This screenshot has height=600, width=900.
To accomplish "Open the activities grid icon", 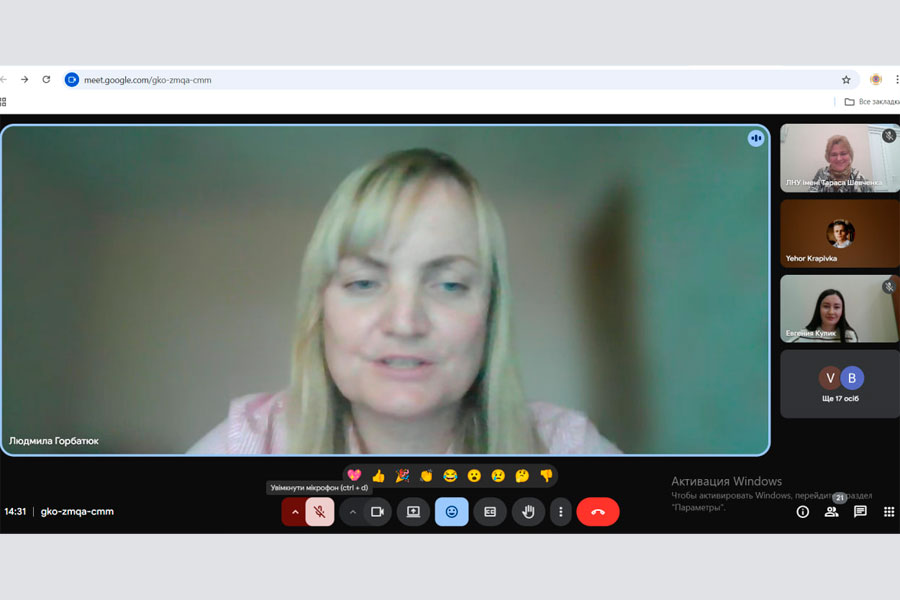I will 889,512.
